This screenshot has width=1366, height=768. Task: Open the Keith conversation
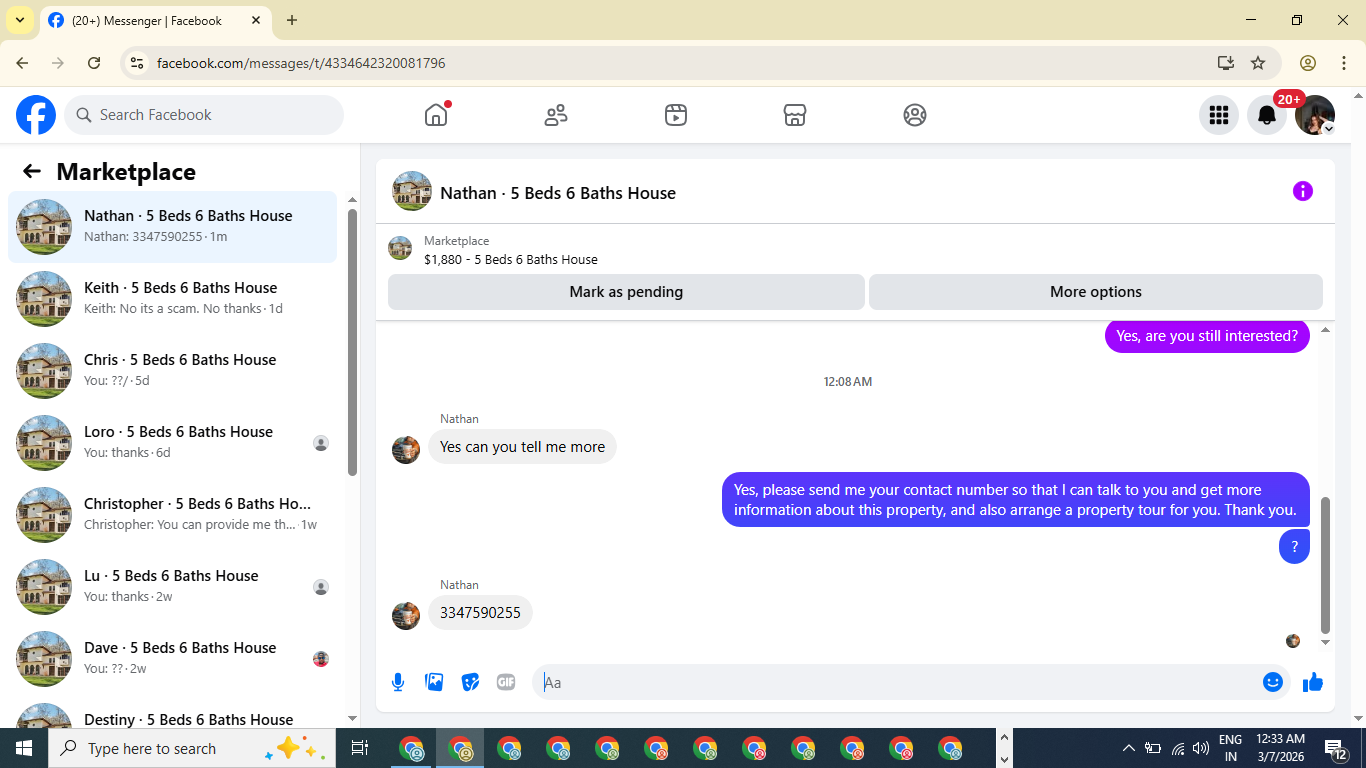172,299
